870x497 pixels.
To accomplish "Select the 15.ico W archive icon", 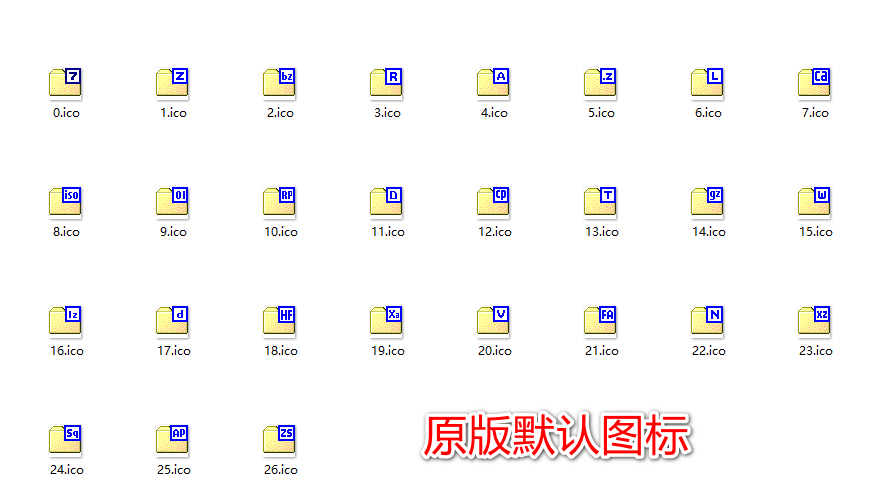I will 815,202.
